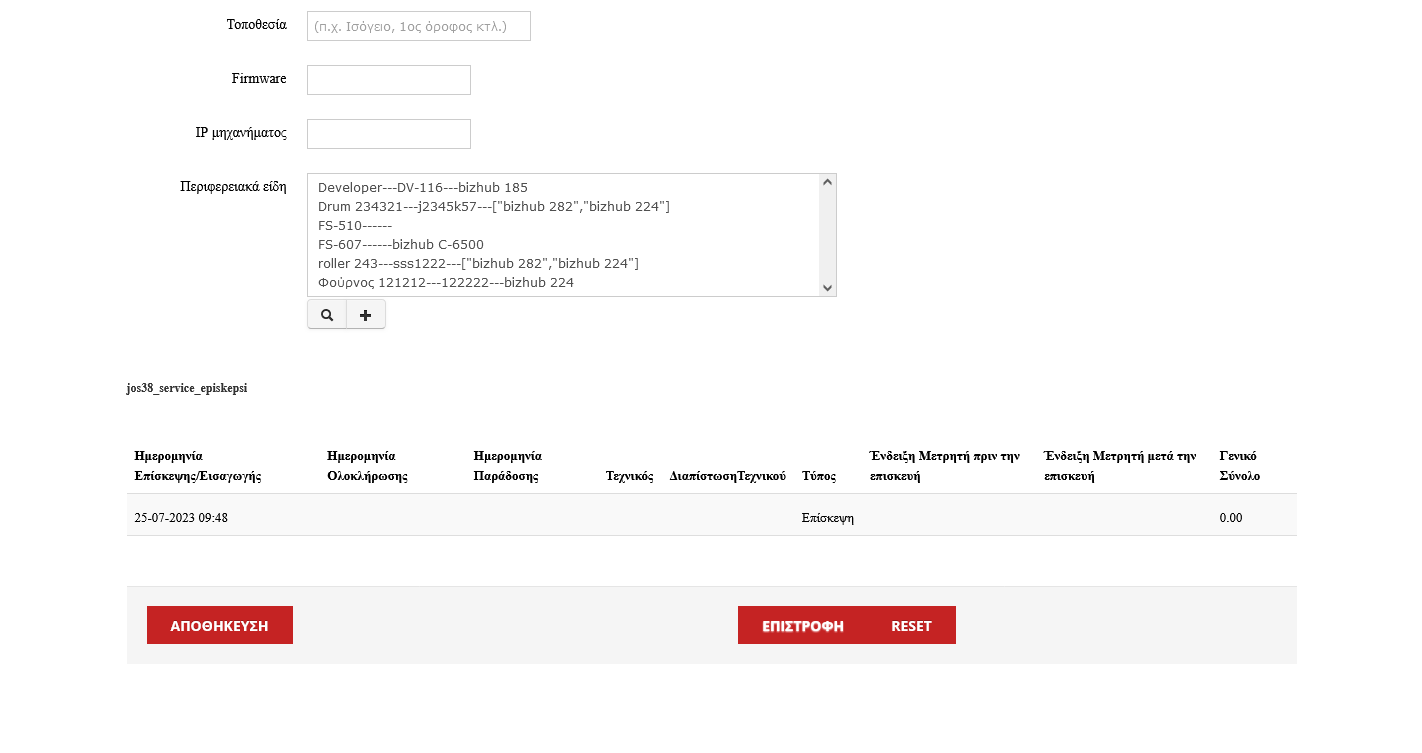Select Developer---DV-116---bizhub 185 list entry
Screen dimensions: 1422x753
(x=422, y=188)
